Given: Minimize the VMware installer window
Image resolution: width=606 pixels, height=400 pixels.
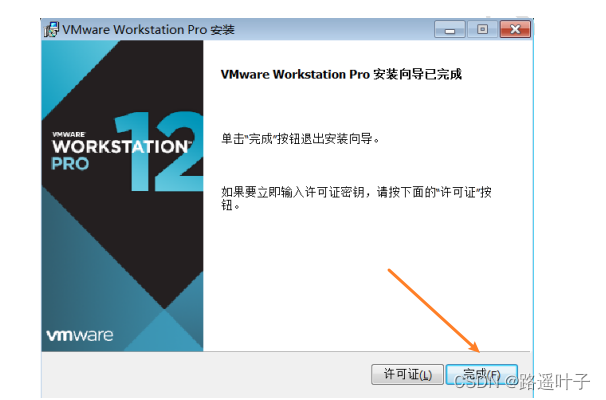Looking at the screenshot, I should pyautogui.click(x=450, y=29).
